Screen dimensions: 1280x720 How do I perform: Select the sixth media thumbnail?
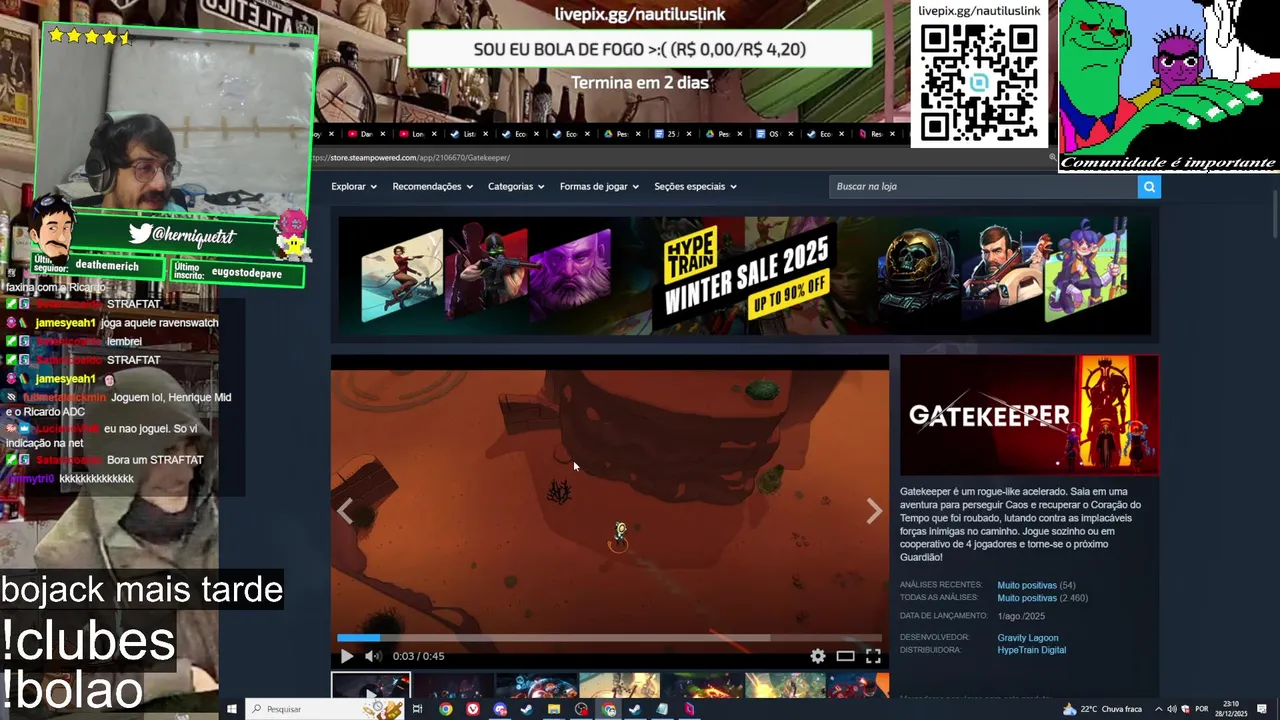coord(786,685)
